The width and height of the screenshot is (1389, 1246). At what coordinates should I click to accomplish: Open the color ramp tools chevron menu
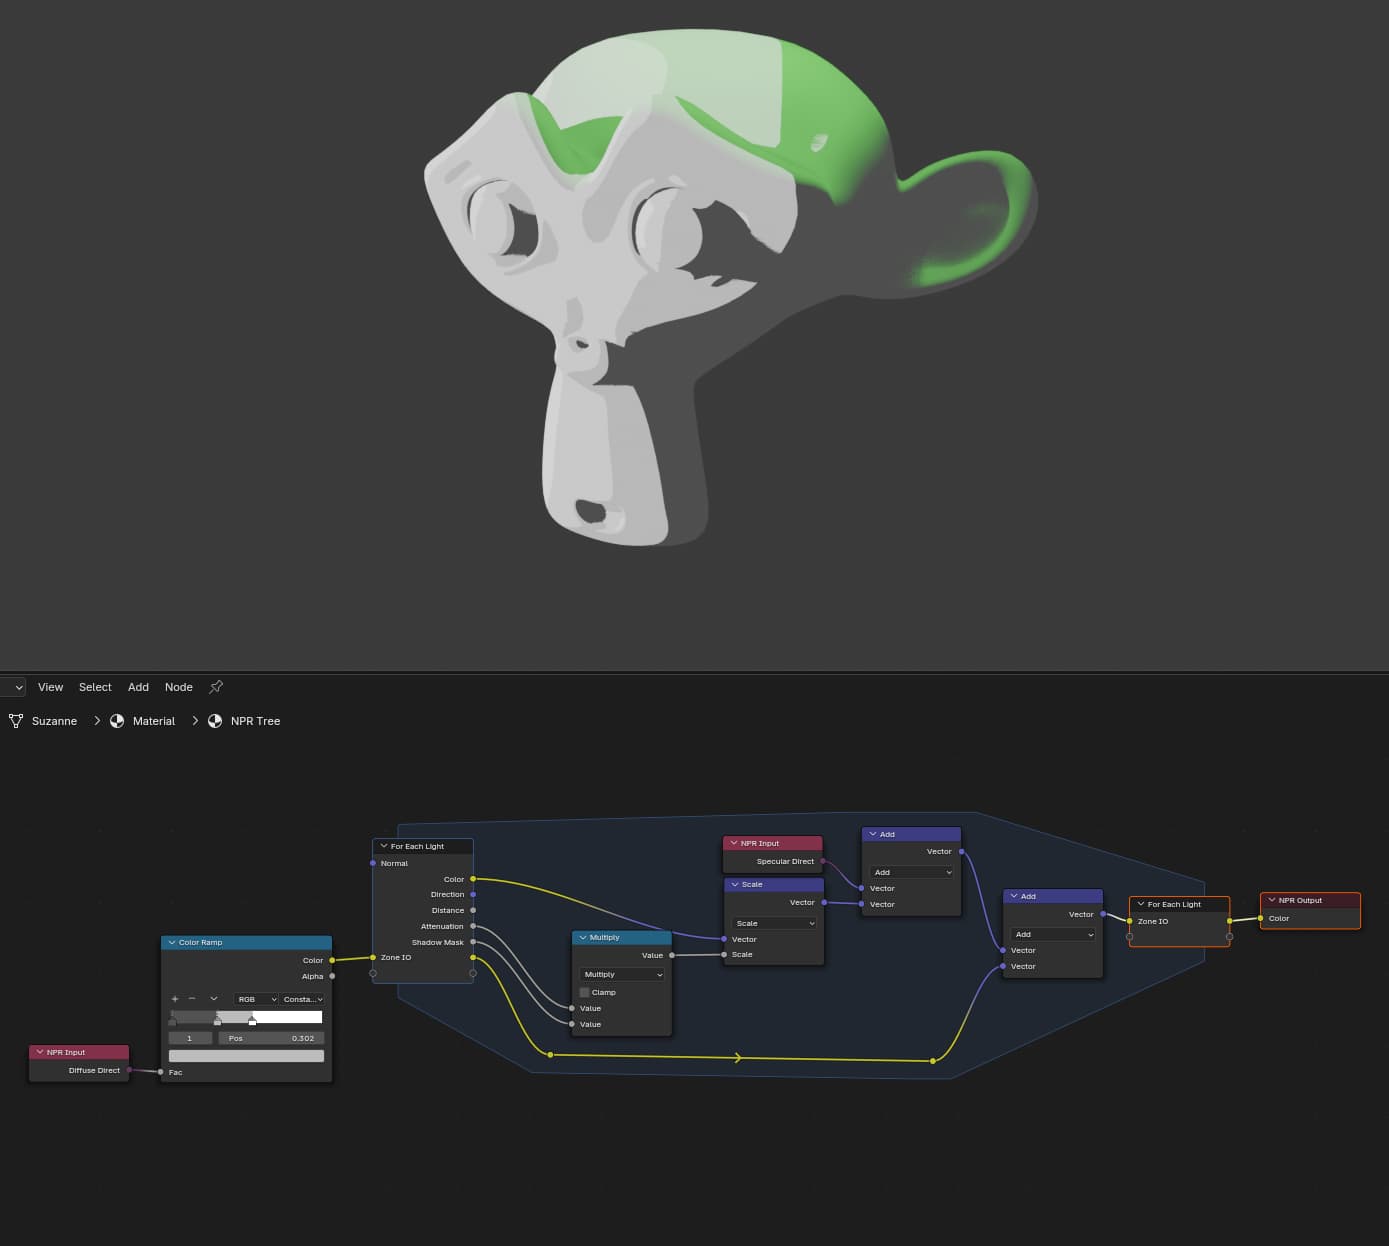click(214, 999)
